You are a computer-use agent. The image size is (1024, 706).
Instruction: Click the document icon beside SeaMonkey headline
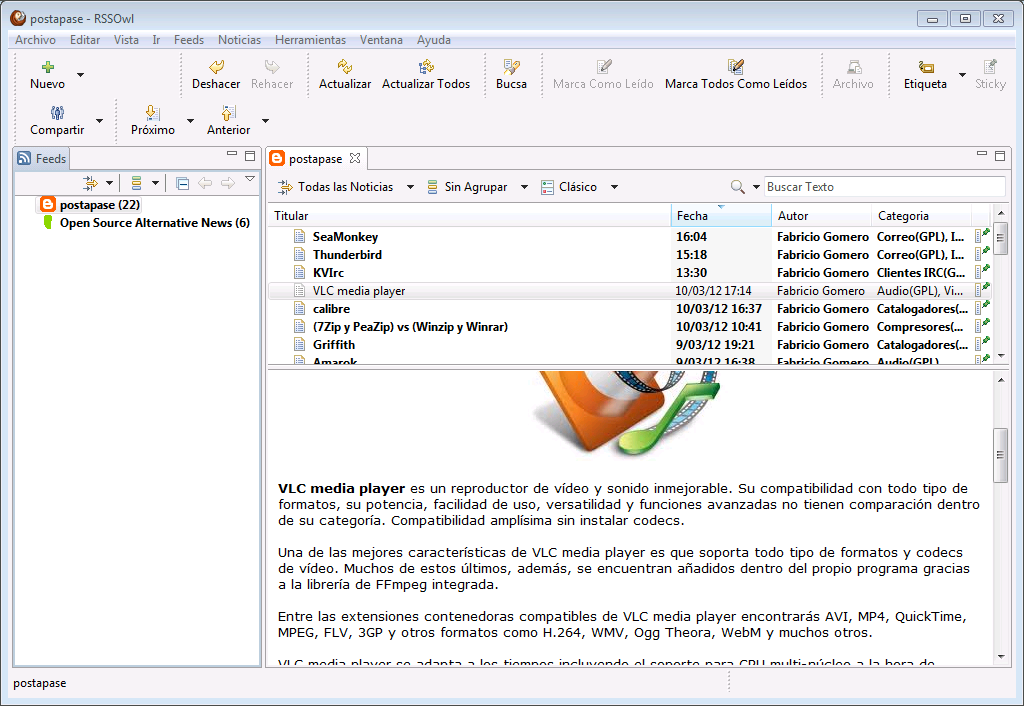click(x=299, y=236)
